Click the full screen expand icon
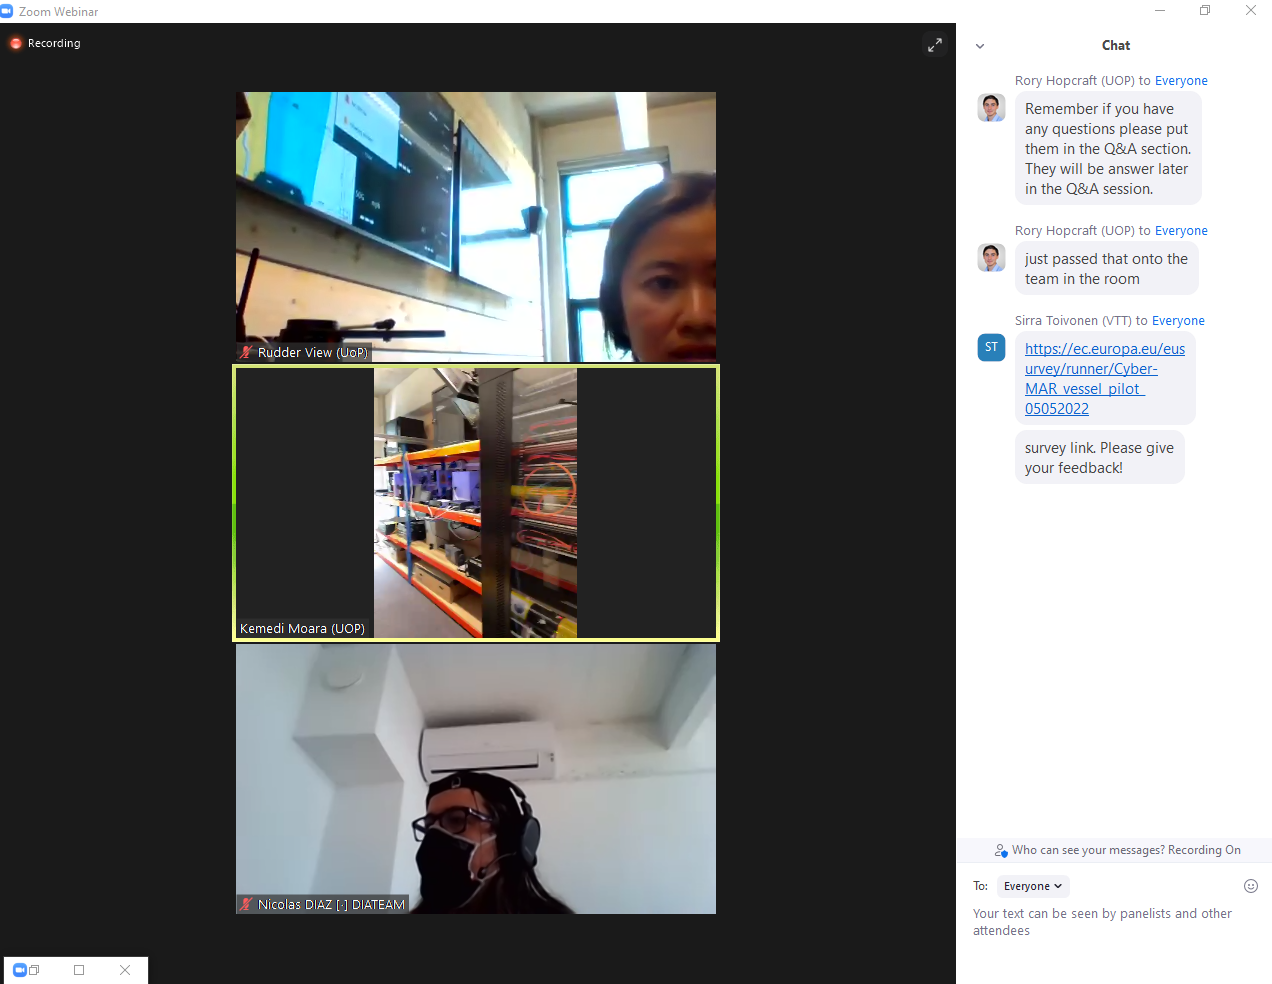Image resolution: width=1272 pixels, height=984 pixels. pos(934,45)
